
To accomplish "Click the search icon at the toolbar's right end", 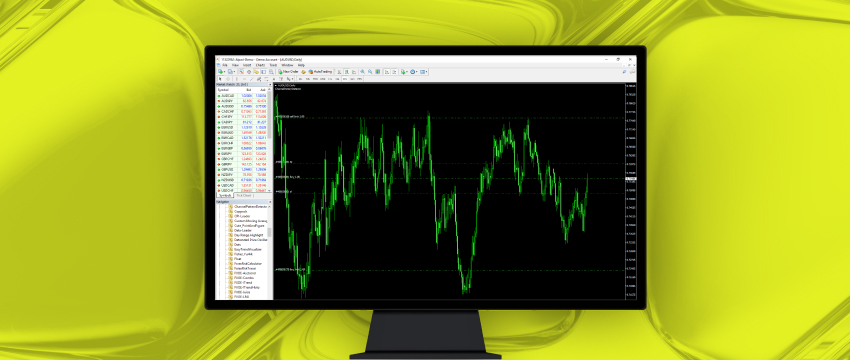I will pyautogui.click(x=624, y=72).
